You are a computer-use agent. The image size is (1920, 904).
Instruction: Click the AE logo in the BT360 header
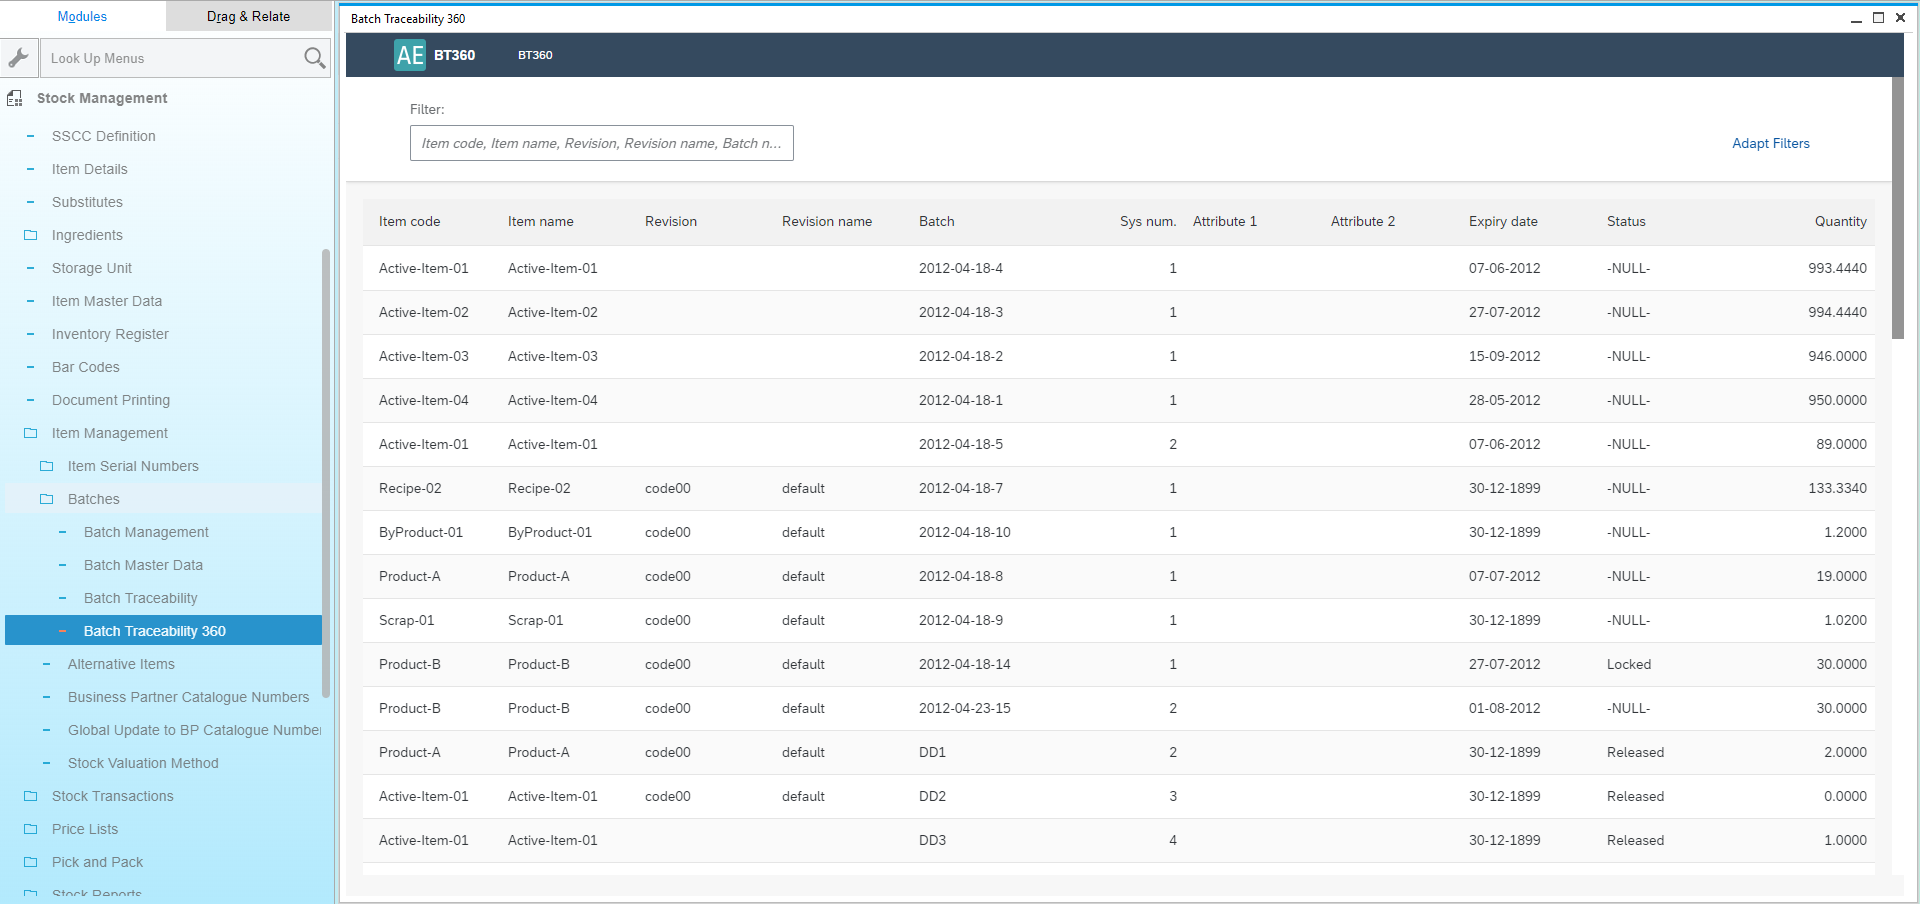(409, 55)
